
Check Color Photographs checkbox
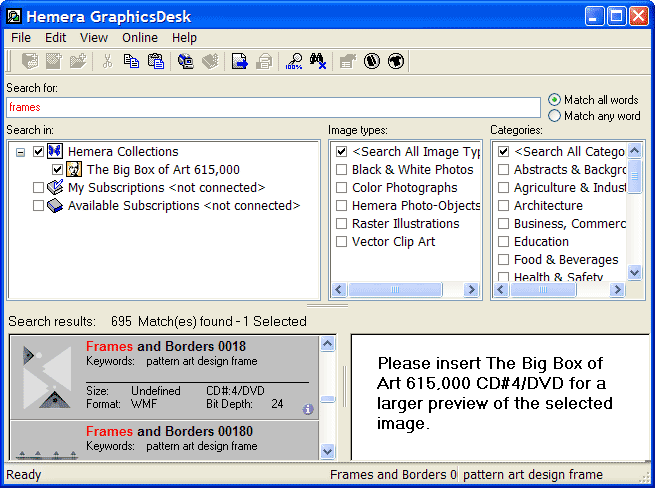tap(342, 187)
